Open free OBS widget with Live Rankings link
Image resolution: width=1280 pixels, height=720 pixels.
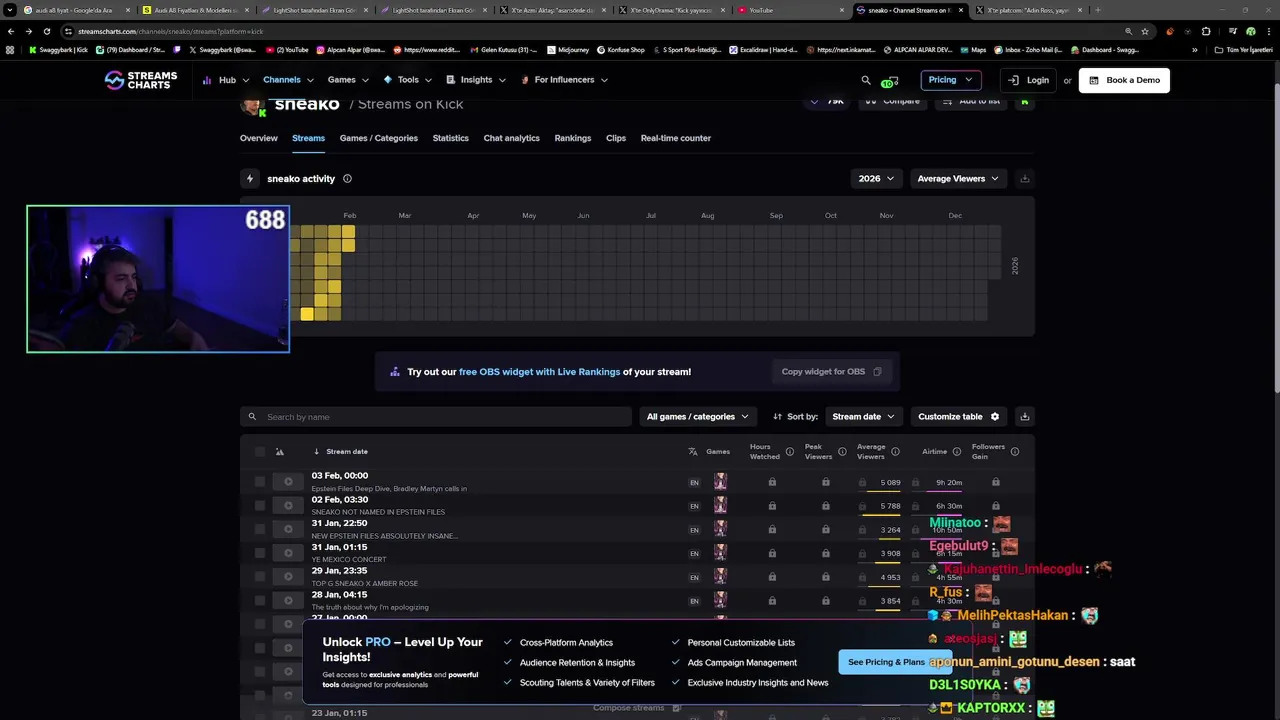(x=539, y=372)
